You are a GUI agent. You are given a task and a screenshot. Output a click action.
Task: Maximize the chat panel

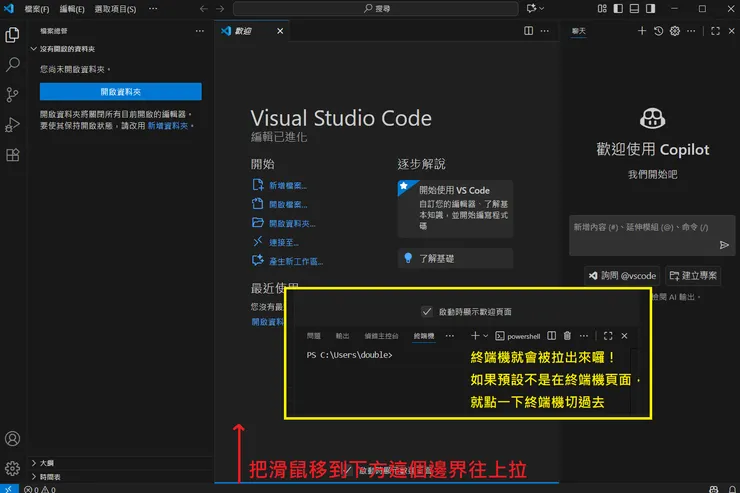(715, 31)
